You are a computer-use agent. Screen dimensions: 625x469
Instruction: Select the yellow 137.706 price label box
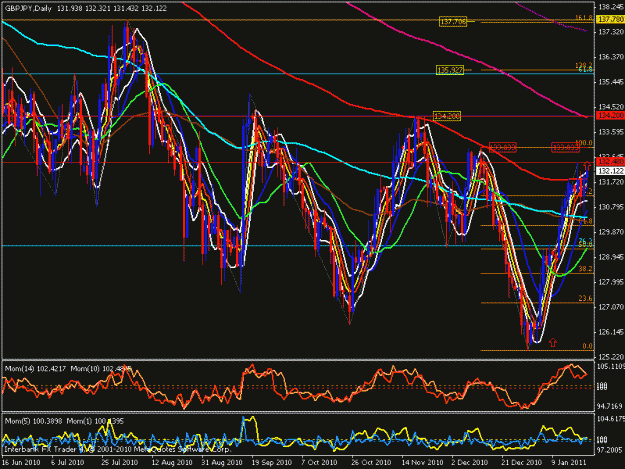click(x=453, y=22)
